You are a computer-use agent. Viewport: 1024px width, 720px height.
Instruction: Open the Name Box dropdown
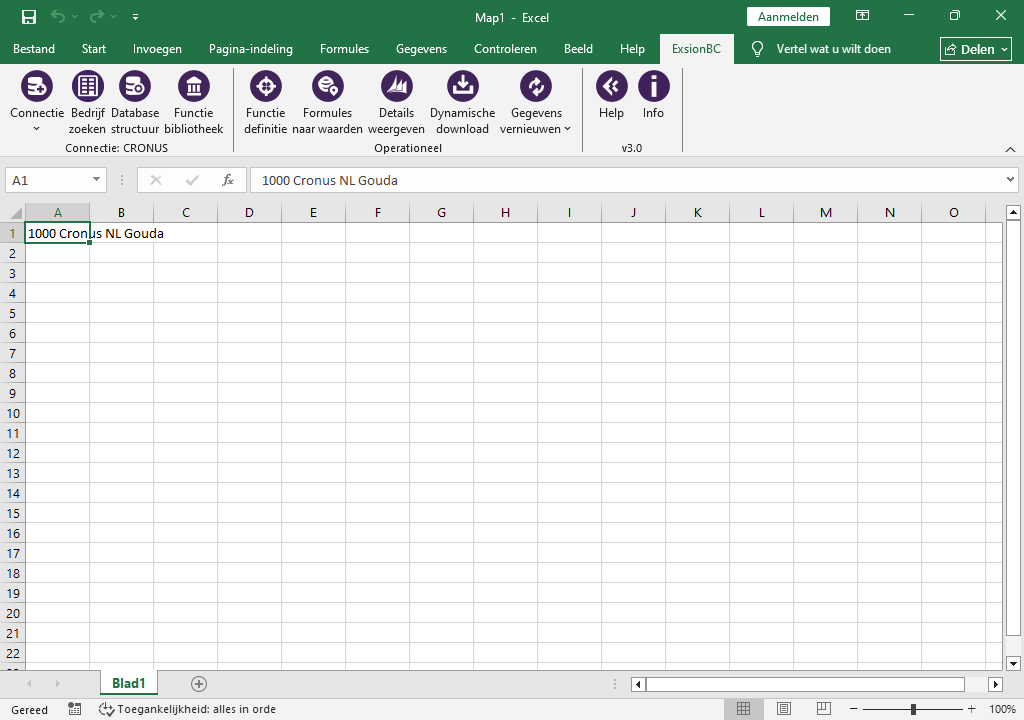point(96,180)
